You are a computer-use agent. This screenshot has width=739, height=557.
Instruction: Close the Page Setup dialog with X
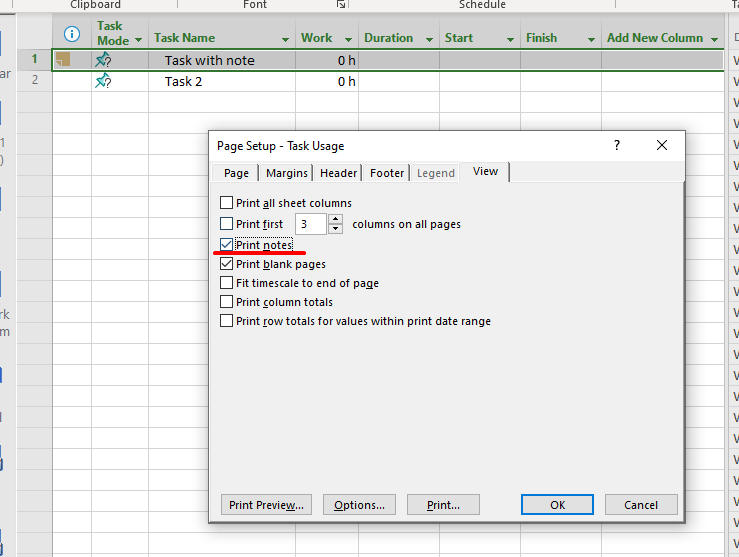662,145
